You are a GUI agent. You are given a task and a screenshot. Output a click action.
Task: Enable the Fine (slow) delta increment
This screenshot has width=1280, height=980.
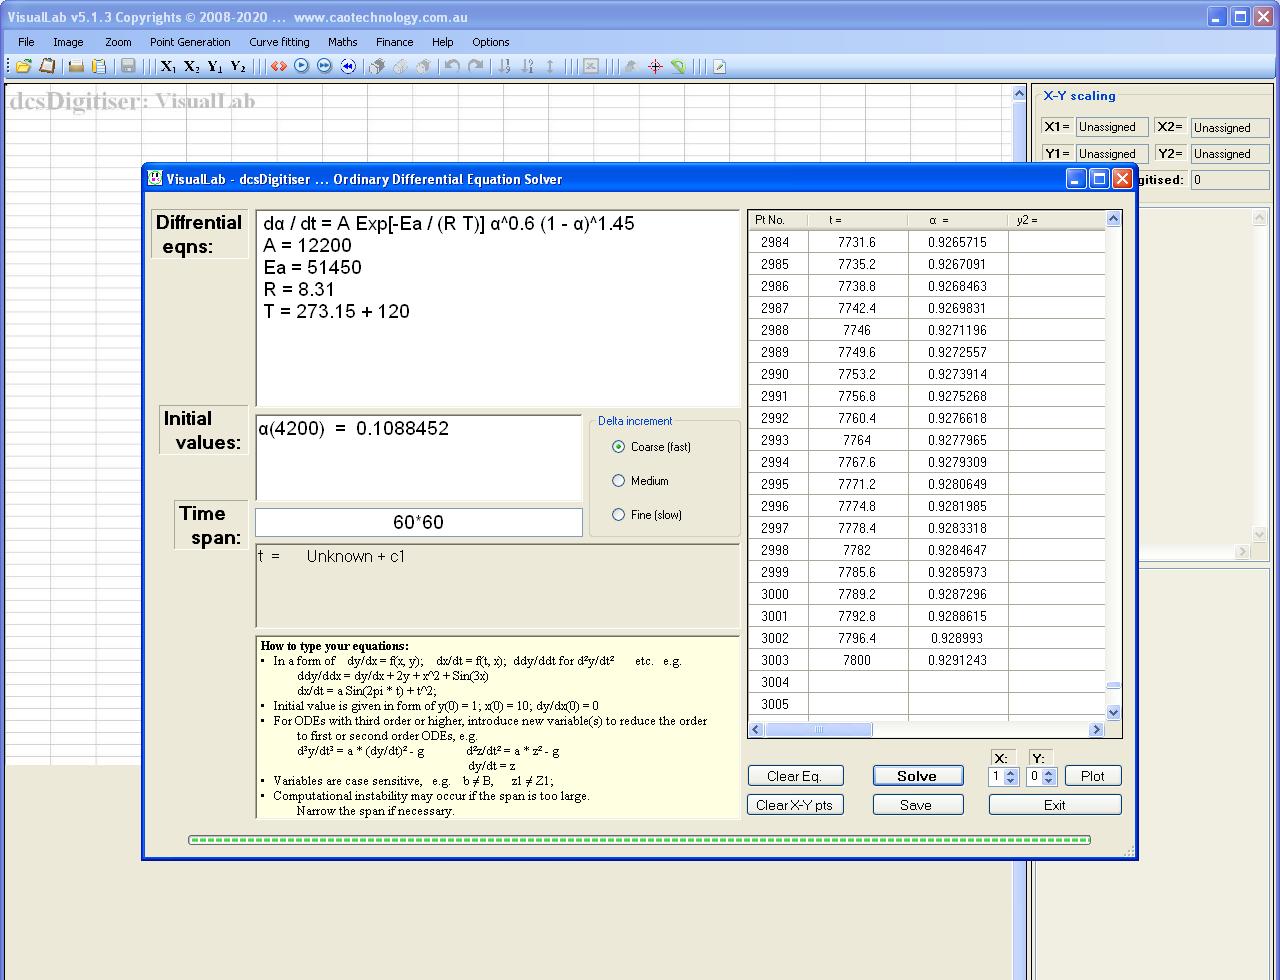(620, 515)
